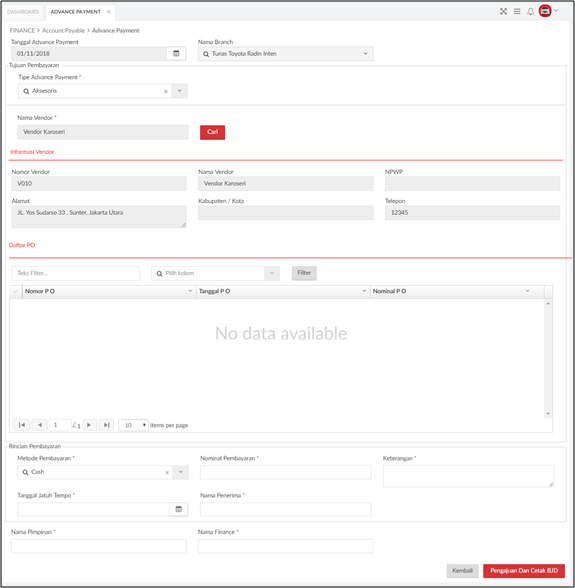The image size is (575, 588).
Task: Expand Tipe Advance Payment dropdown arrow
Action: pyautogui.click(x=180, y=91)
